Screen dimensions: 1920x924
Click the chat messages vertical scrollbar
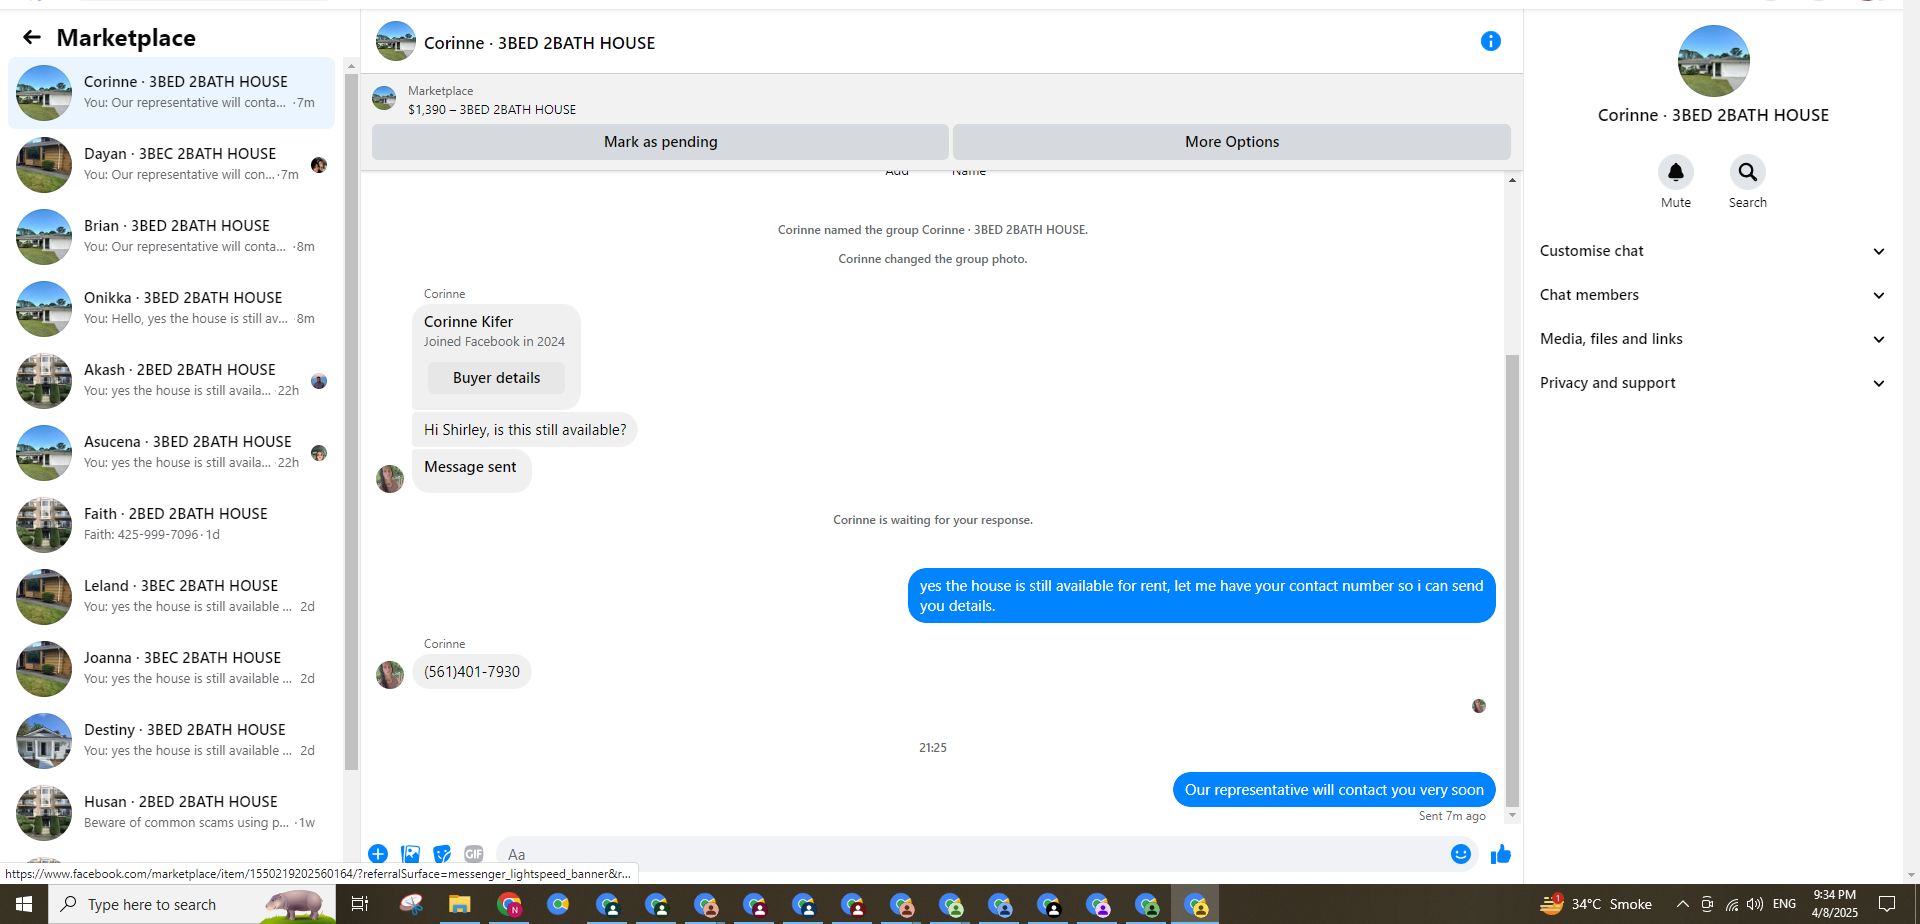pos(1512,580)
